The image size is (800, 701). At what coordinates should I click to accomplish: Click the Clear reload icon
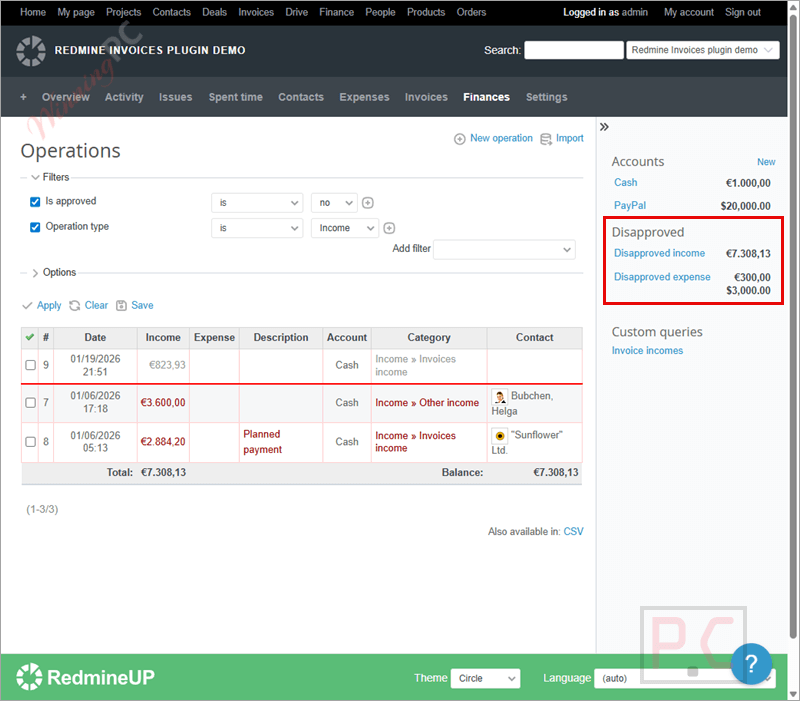tap(74, 306)
